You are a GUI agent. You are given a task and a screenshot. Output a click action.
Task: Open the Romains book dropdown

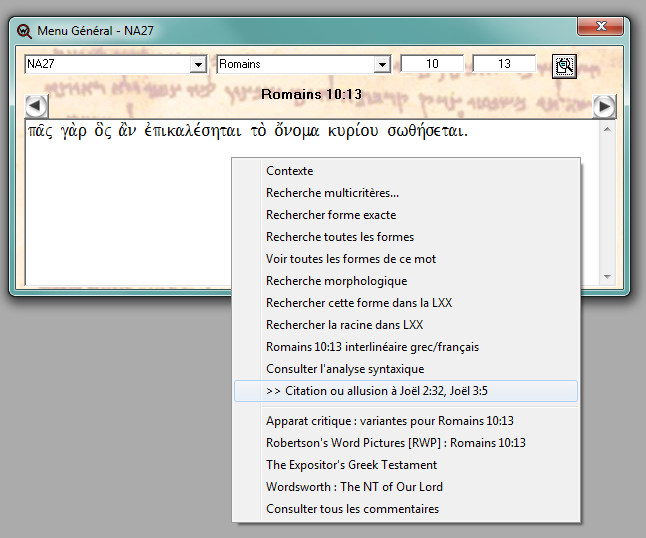[382, 64]
